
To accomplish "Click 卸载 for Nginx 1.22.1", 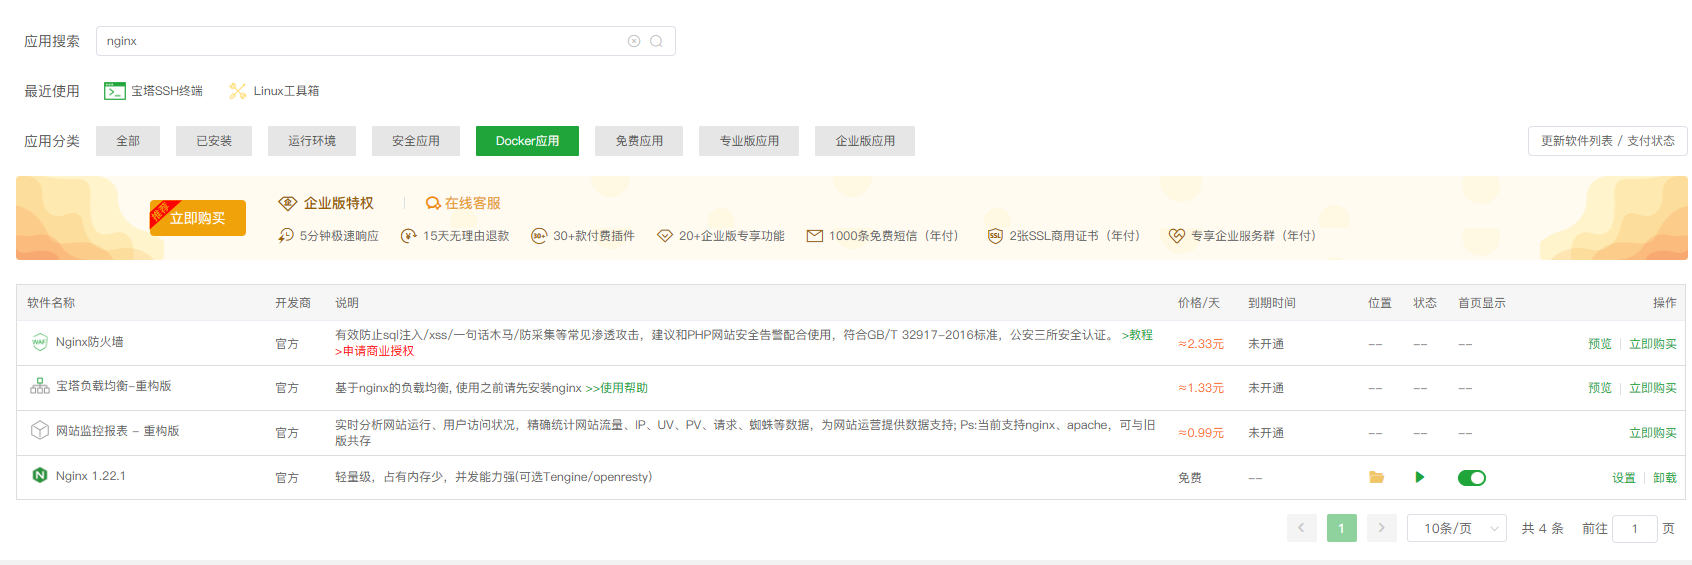I will pos(1665,478).
